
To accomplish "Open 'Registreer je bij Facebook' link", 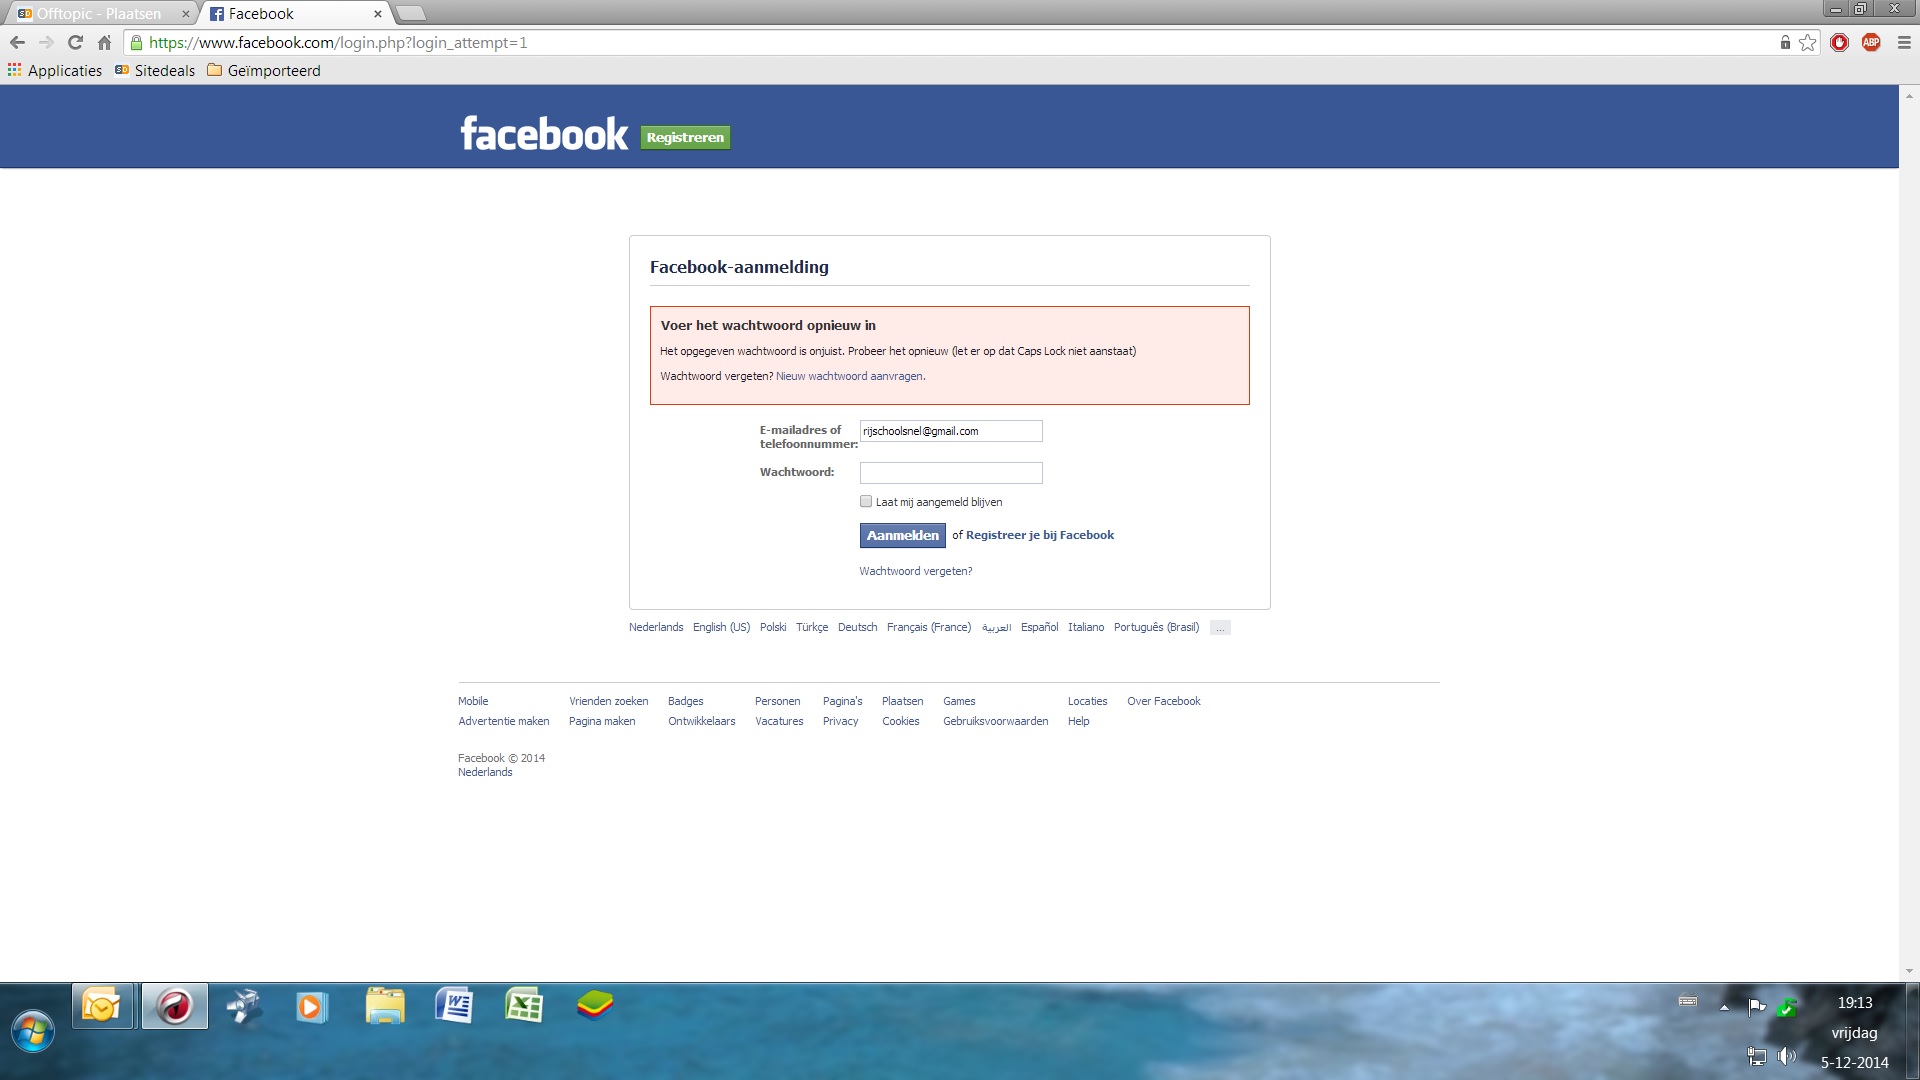I will coord(1040,535).
